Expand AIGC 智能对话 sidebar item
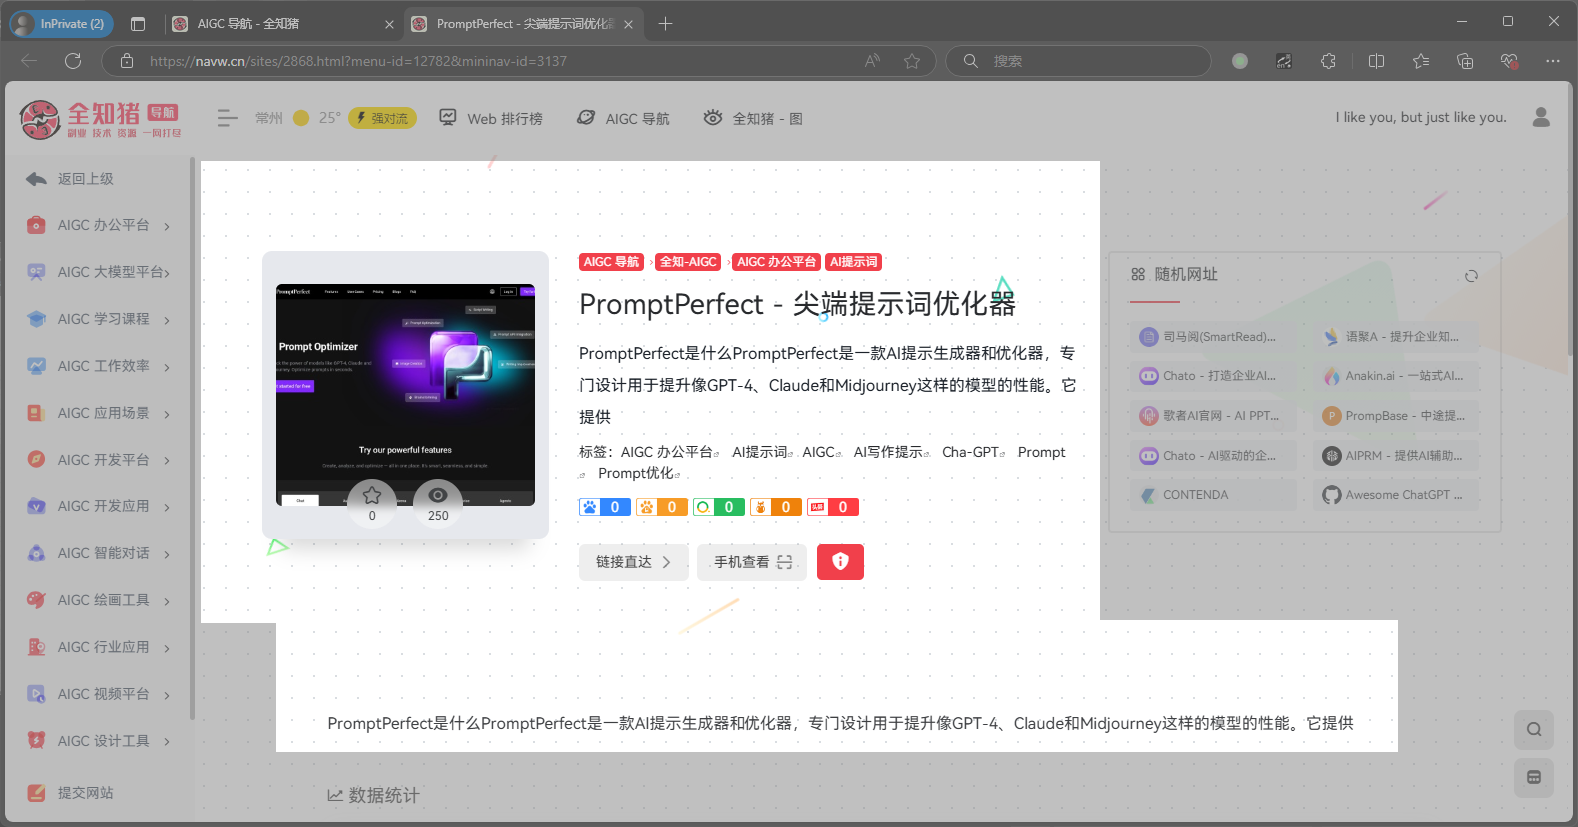1578x827 pixels. coord(99,553)
